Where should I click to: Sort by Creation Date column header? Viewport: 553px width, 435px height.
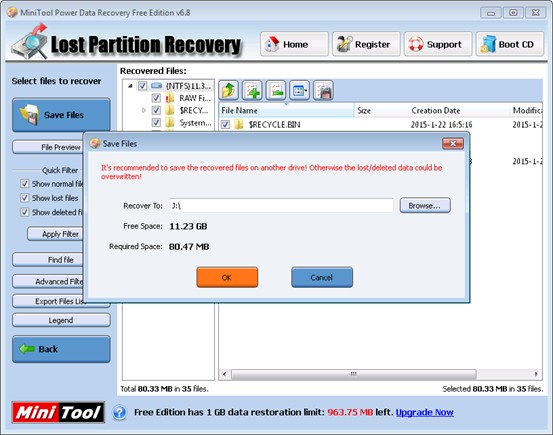click(x=459, y=110)
